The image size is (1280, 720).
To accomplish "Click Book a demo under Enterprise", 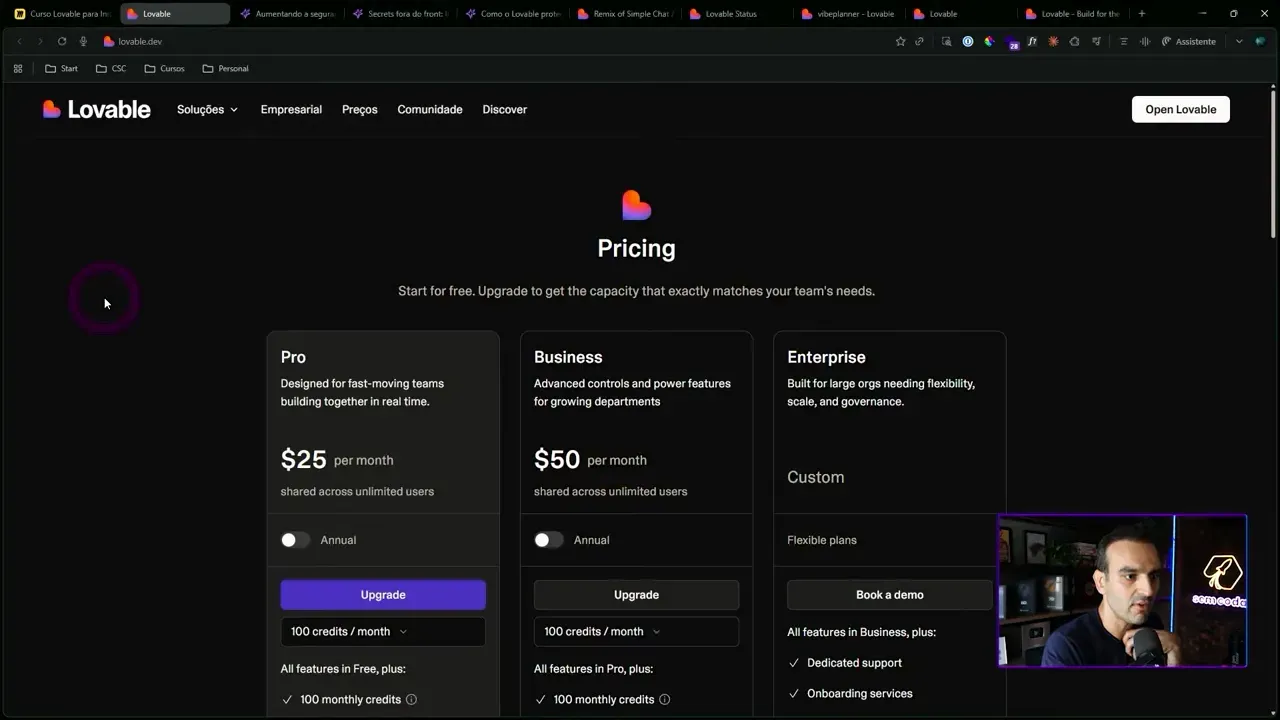I will click(889, 594).
